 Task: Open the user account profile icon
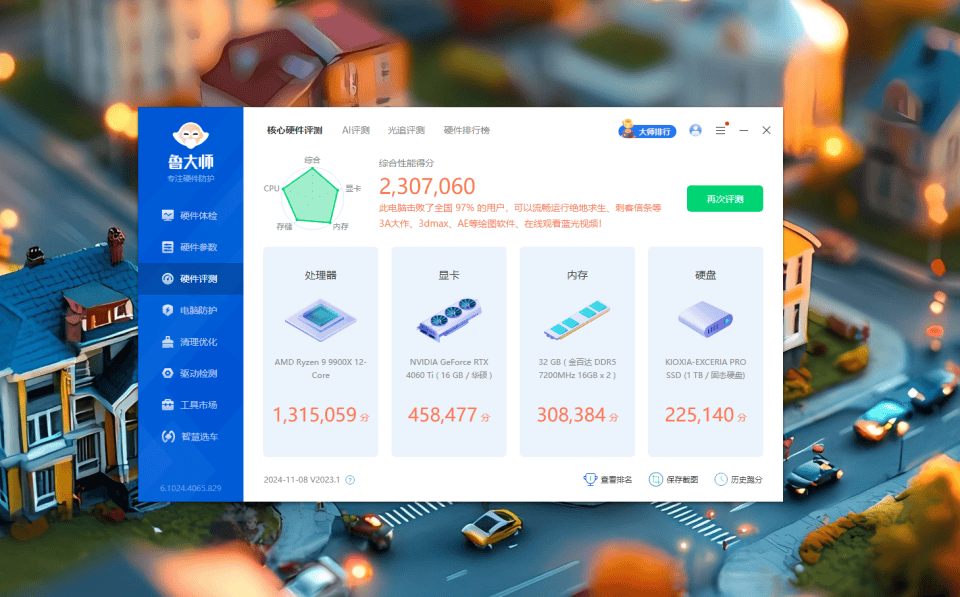(x=696, y=130)
